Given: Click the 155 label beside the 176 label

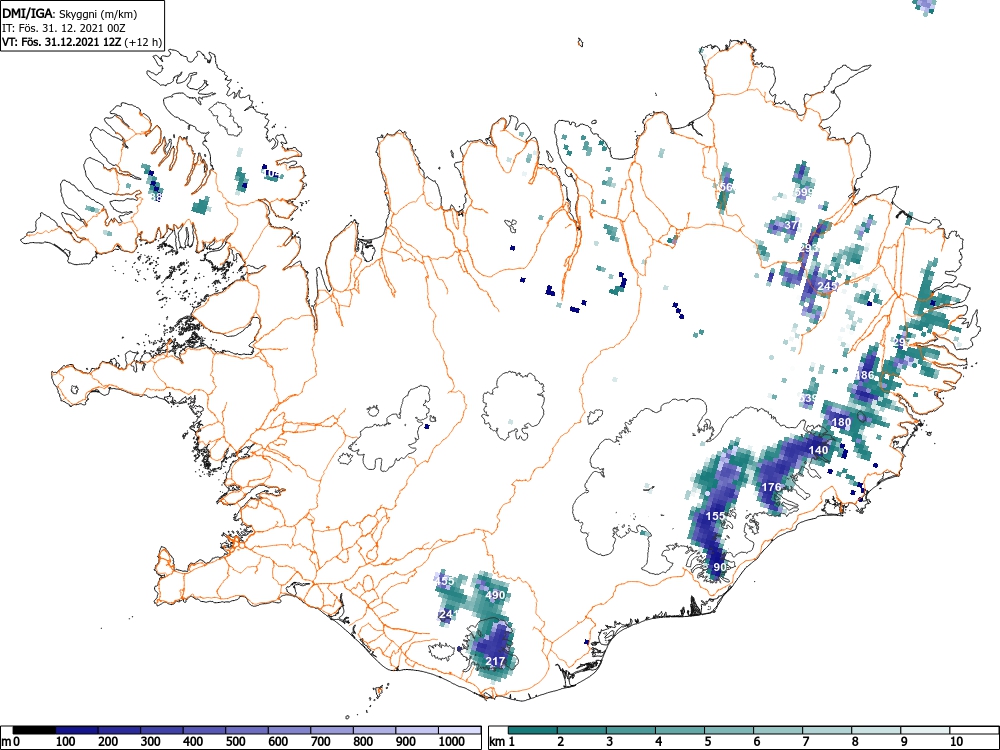Looking at the screenshot, I should pyautogui.click(x=716, y=516).
